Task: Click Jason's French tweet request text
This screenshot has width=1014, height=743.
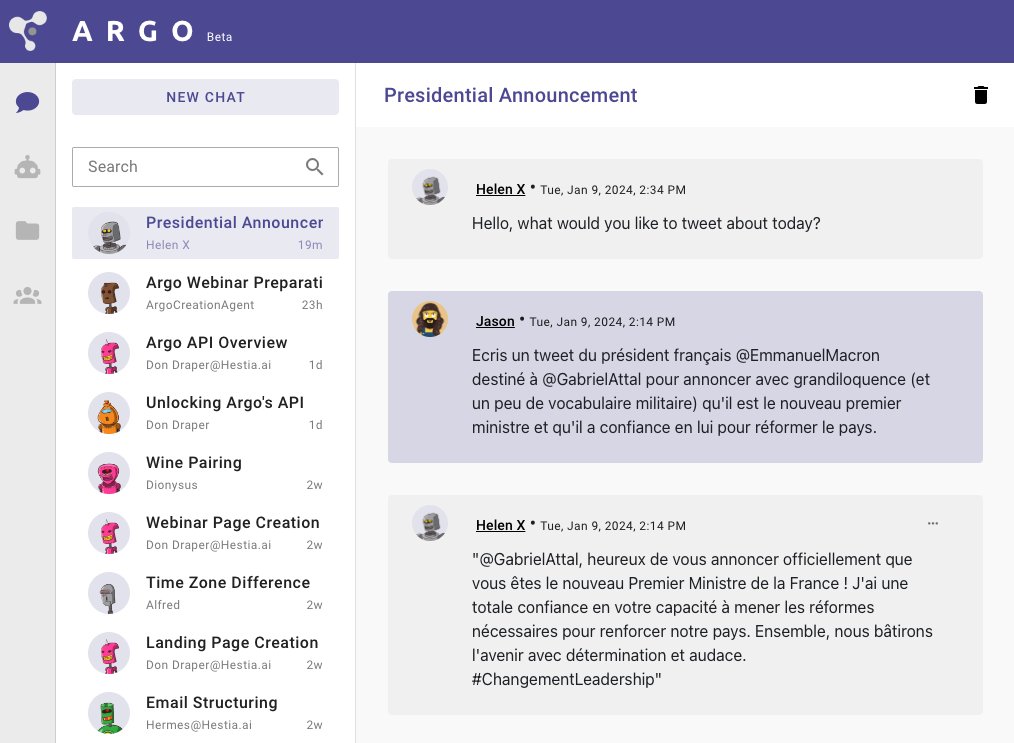Action: point(701,391)
